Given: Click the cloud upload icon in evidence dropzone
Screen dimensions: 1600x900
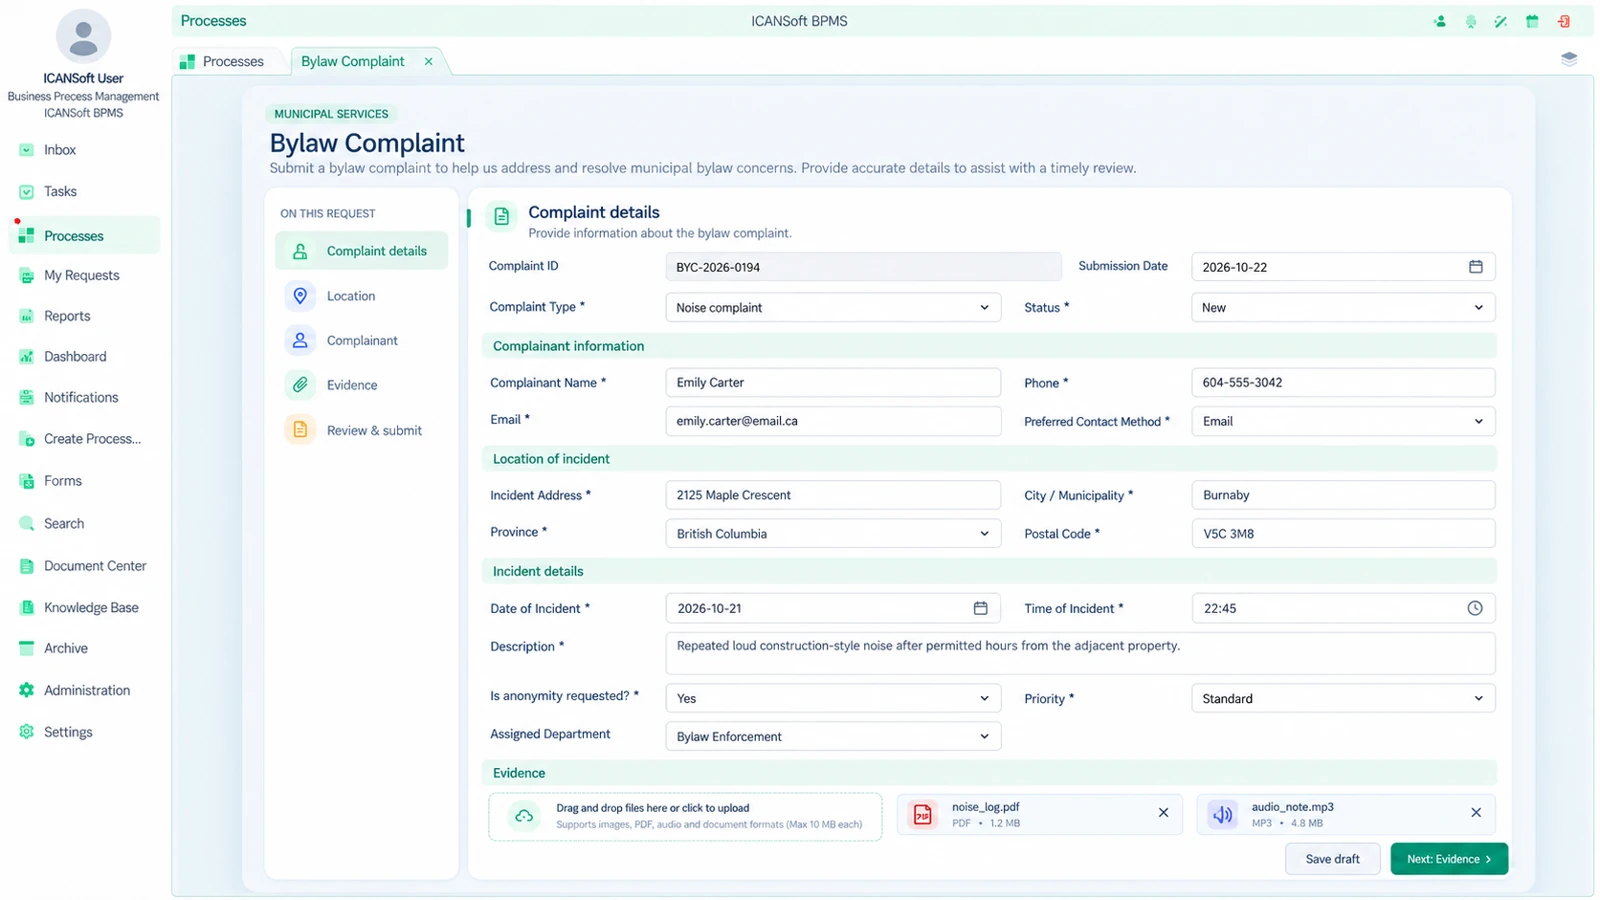Looking at the screenshot, I should [524, 816].
